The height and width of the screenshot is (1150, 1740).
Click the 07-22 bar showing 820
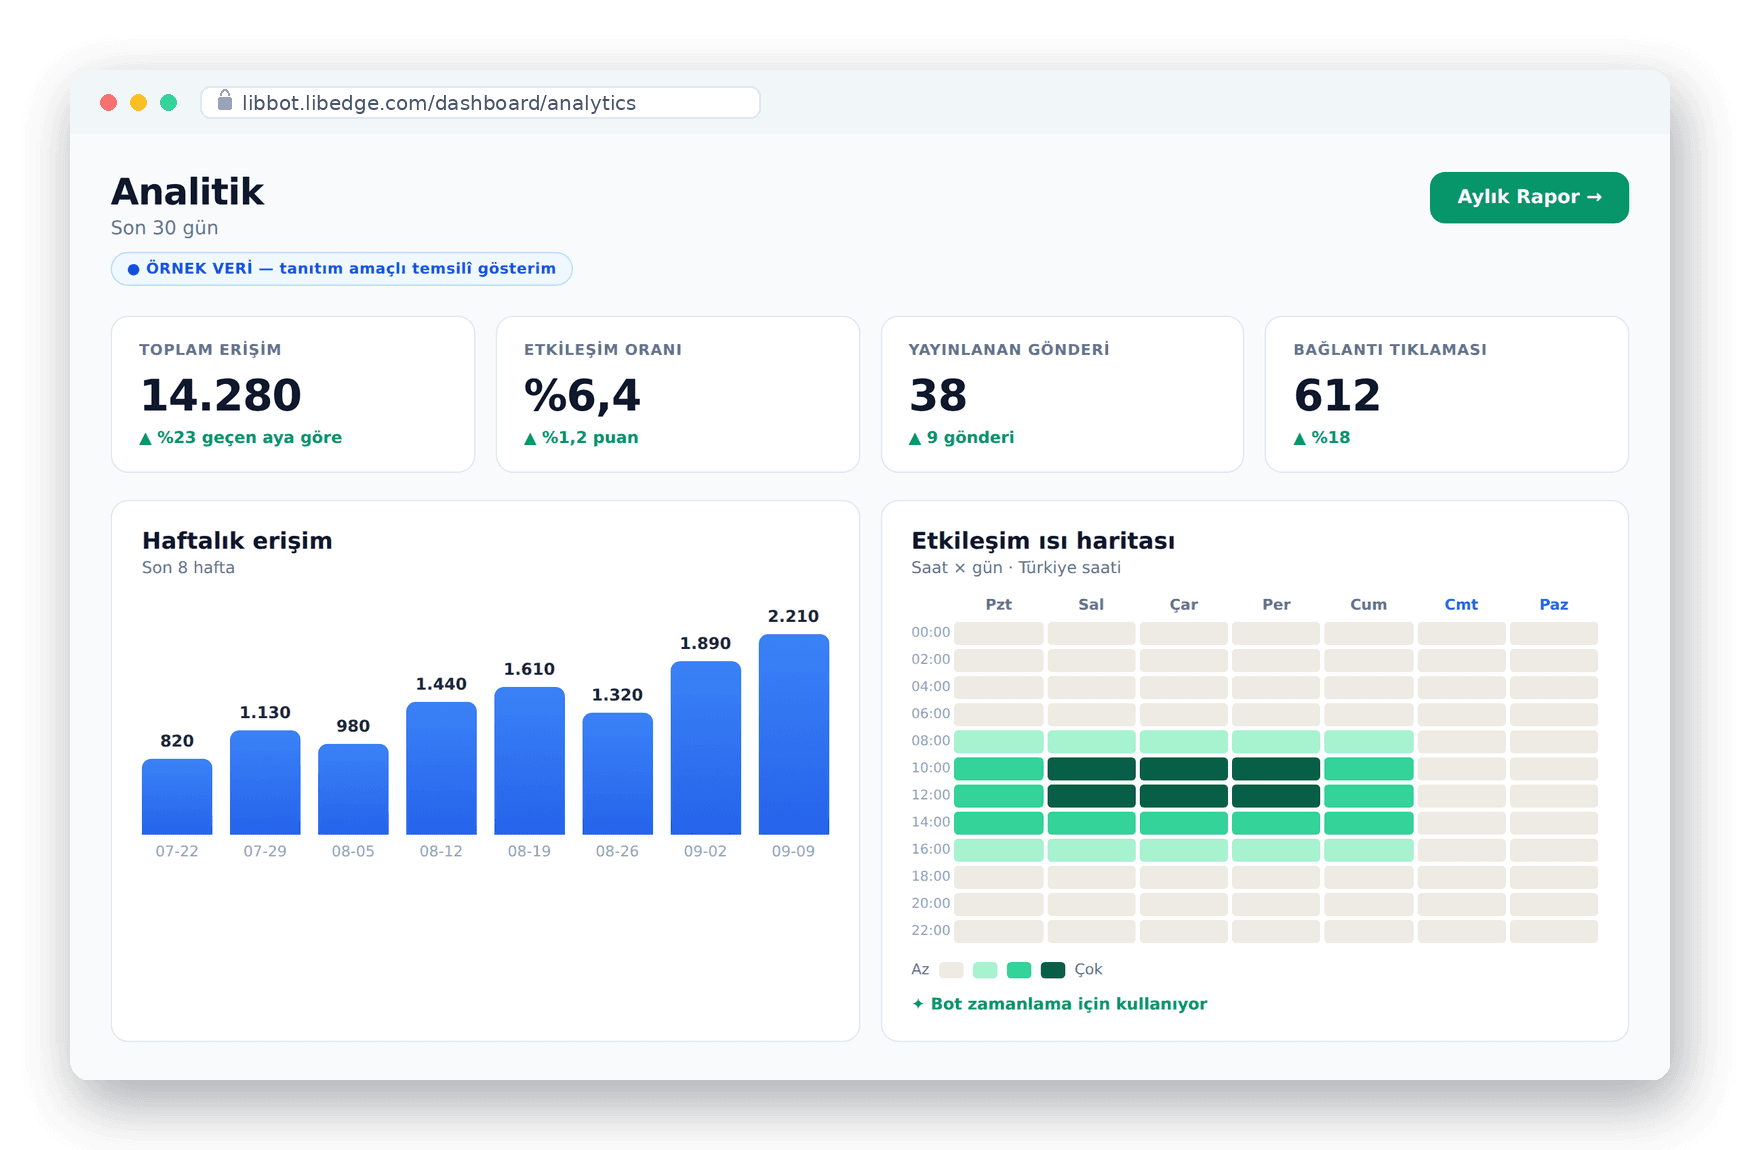(x=177, y=796)
